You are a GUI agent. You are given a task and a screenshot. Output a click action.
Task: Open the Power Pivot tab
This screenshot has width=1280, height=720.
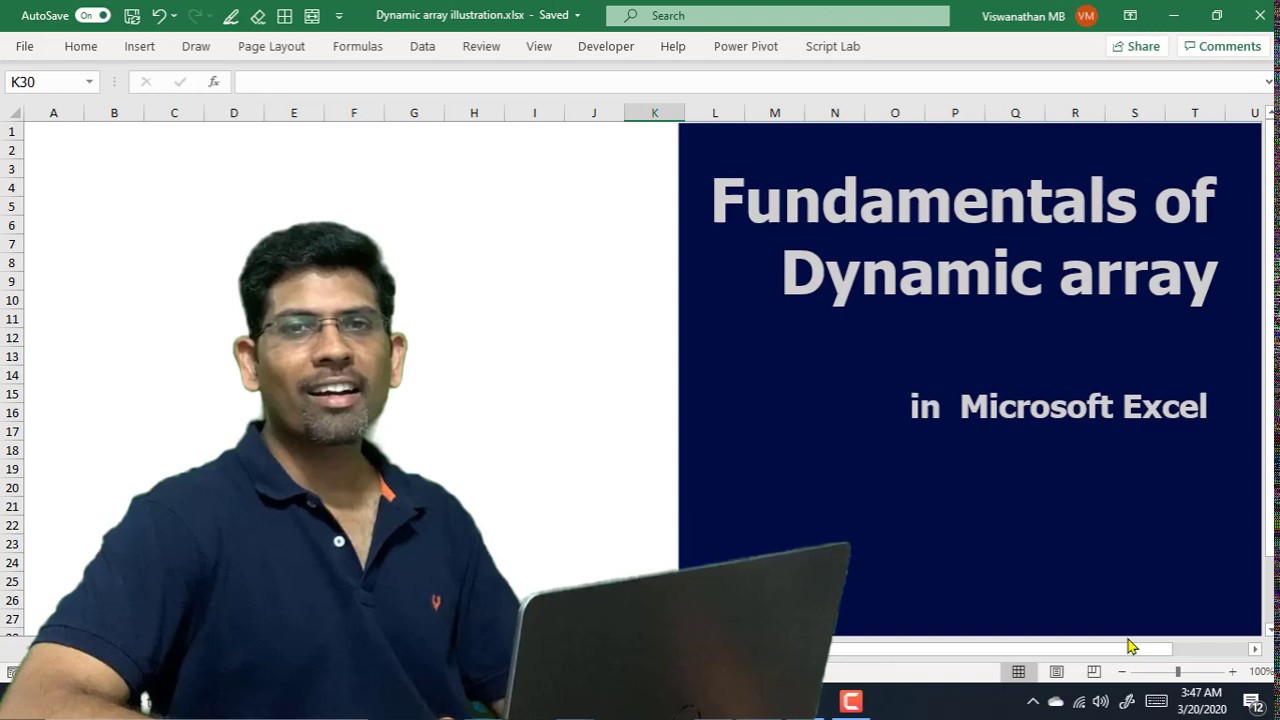746,46
